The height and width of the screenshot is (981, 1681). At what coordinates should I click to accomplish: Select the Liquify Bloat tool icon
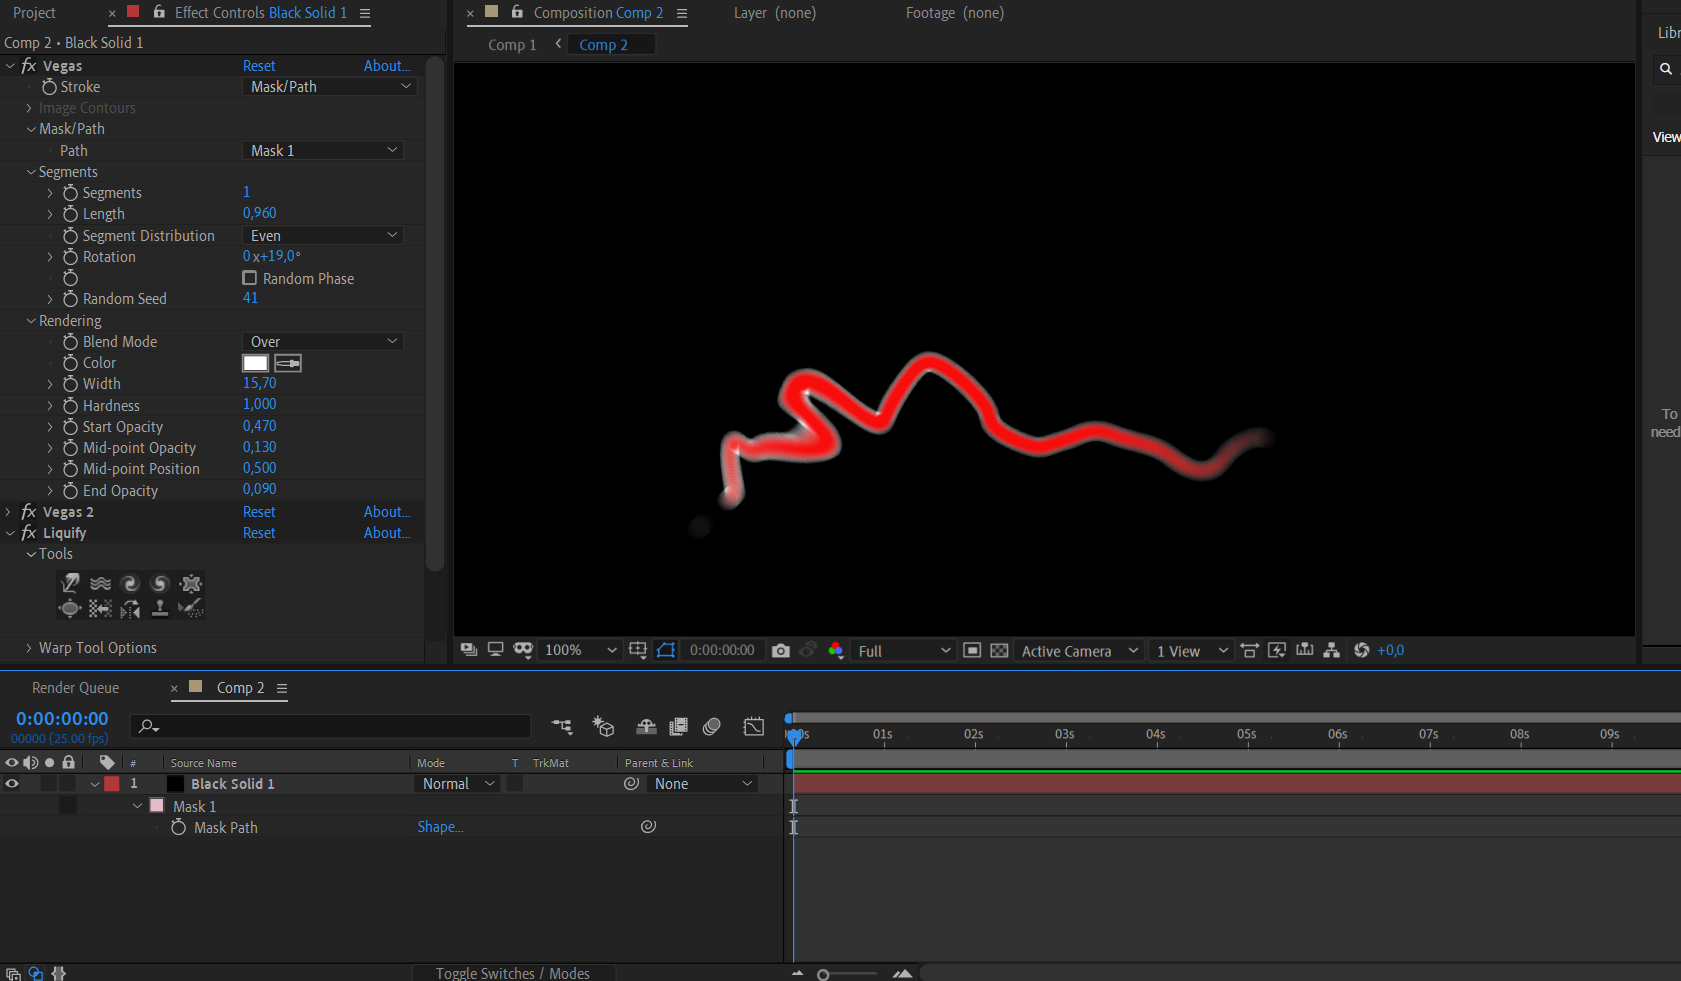[70, 608]
